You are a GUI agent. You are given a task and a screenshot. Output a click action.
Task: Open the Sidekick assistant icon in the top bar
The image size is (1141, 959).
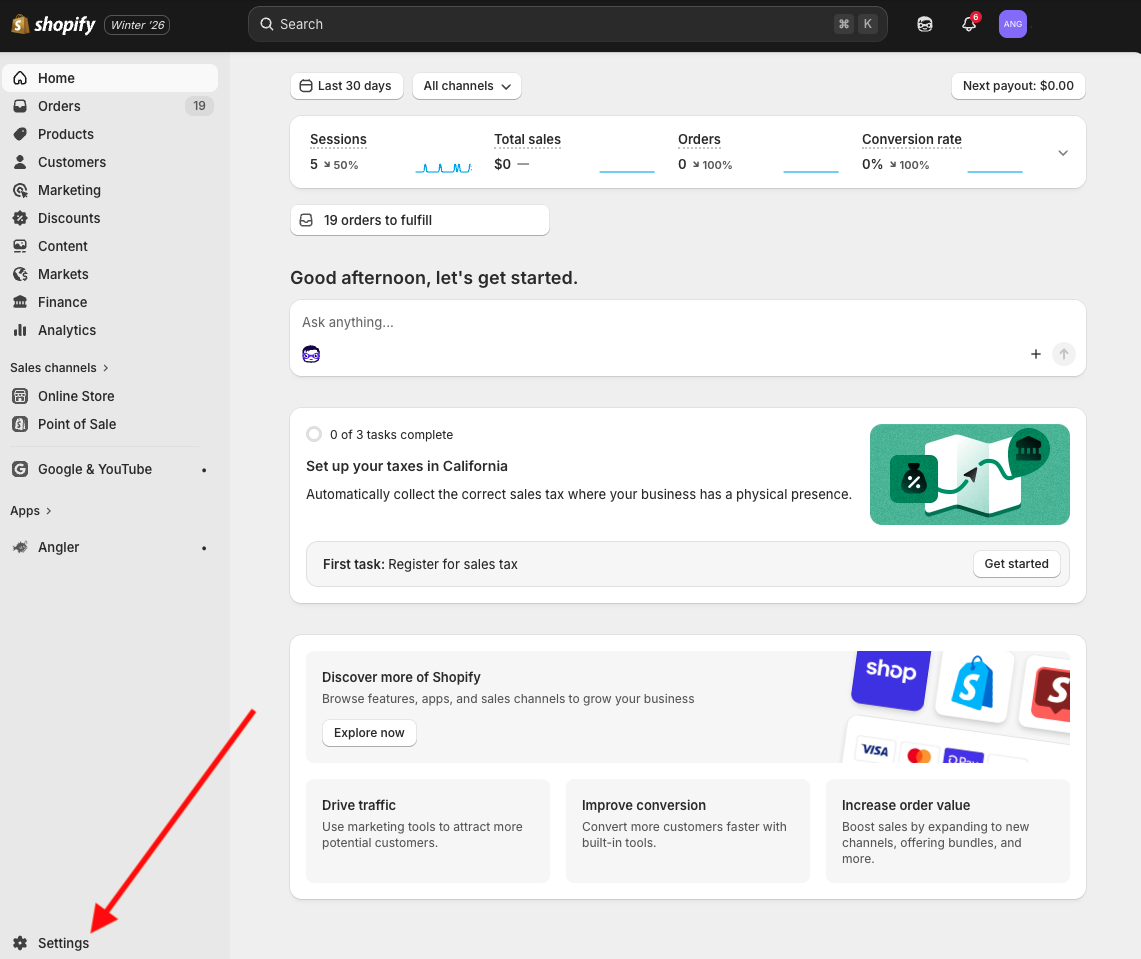click(924, 24)
